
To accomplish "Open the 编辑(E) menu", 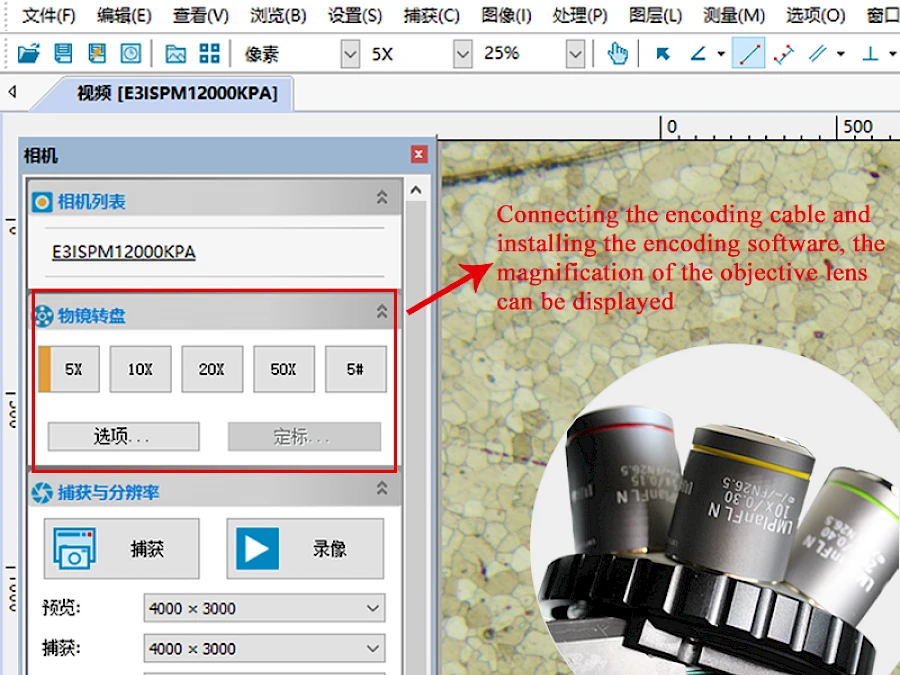I will click(x=124, y=15).
